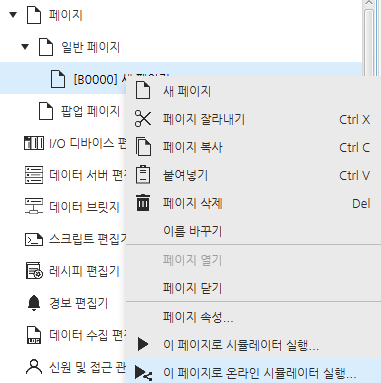Click the scissors icon for 페이지 잘라내기
Image resolution: width=381 pixels, height=383 pixels.
143,119
